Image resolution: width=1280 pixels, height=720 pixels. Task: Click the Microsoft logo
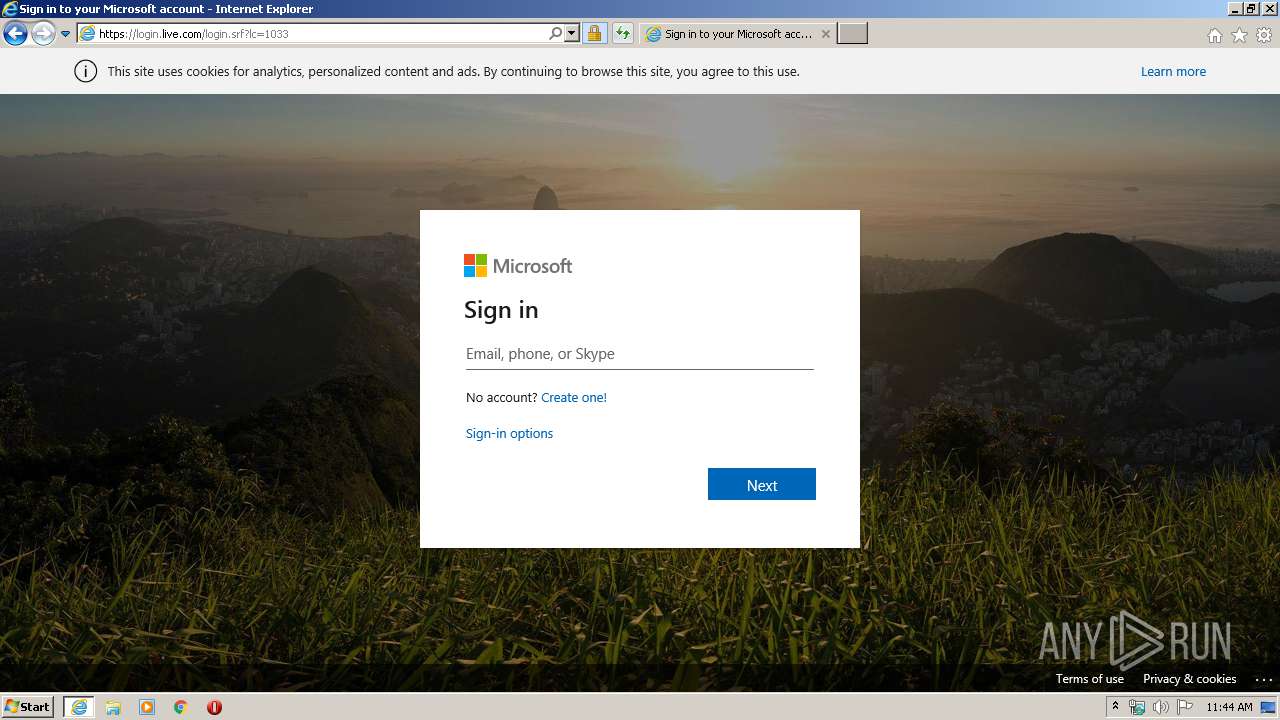518,266
